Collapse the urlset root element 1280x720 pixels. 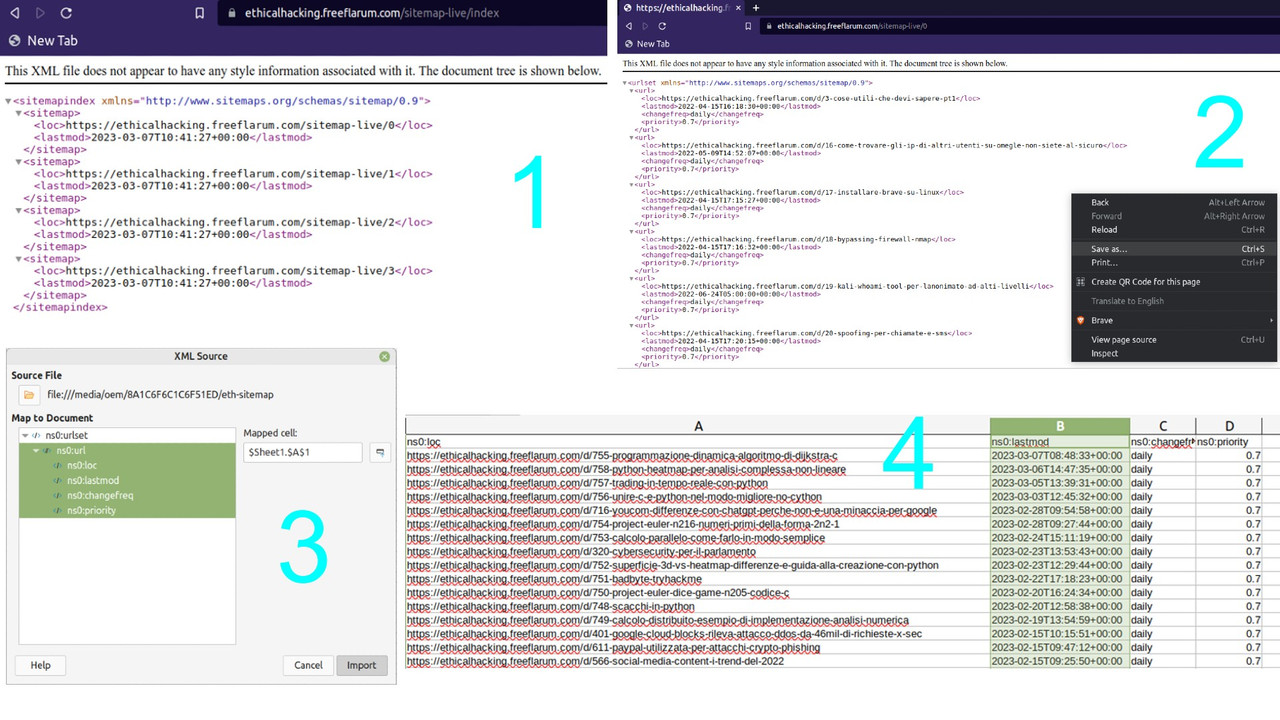pyautogui.click(x=626, y=83)
